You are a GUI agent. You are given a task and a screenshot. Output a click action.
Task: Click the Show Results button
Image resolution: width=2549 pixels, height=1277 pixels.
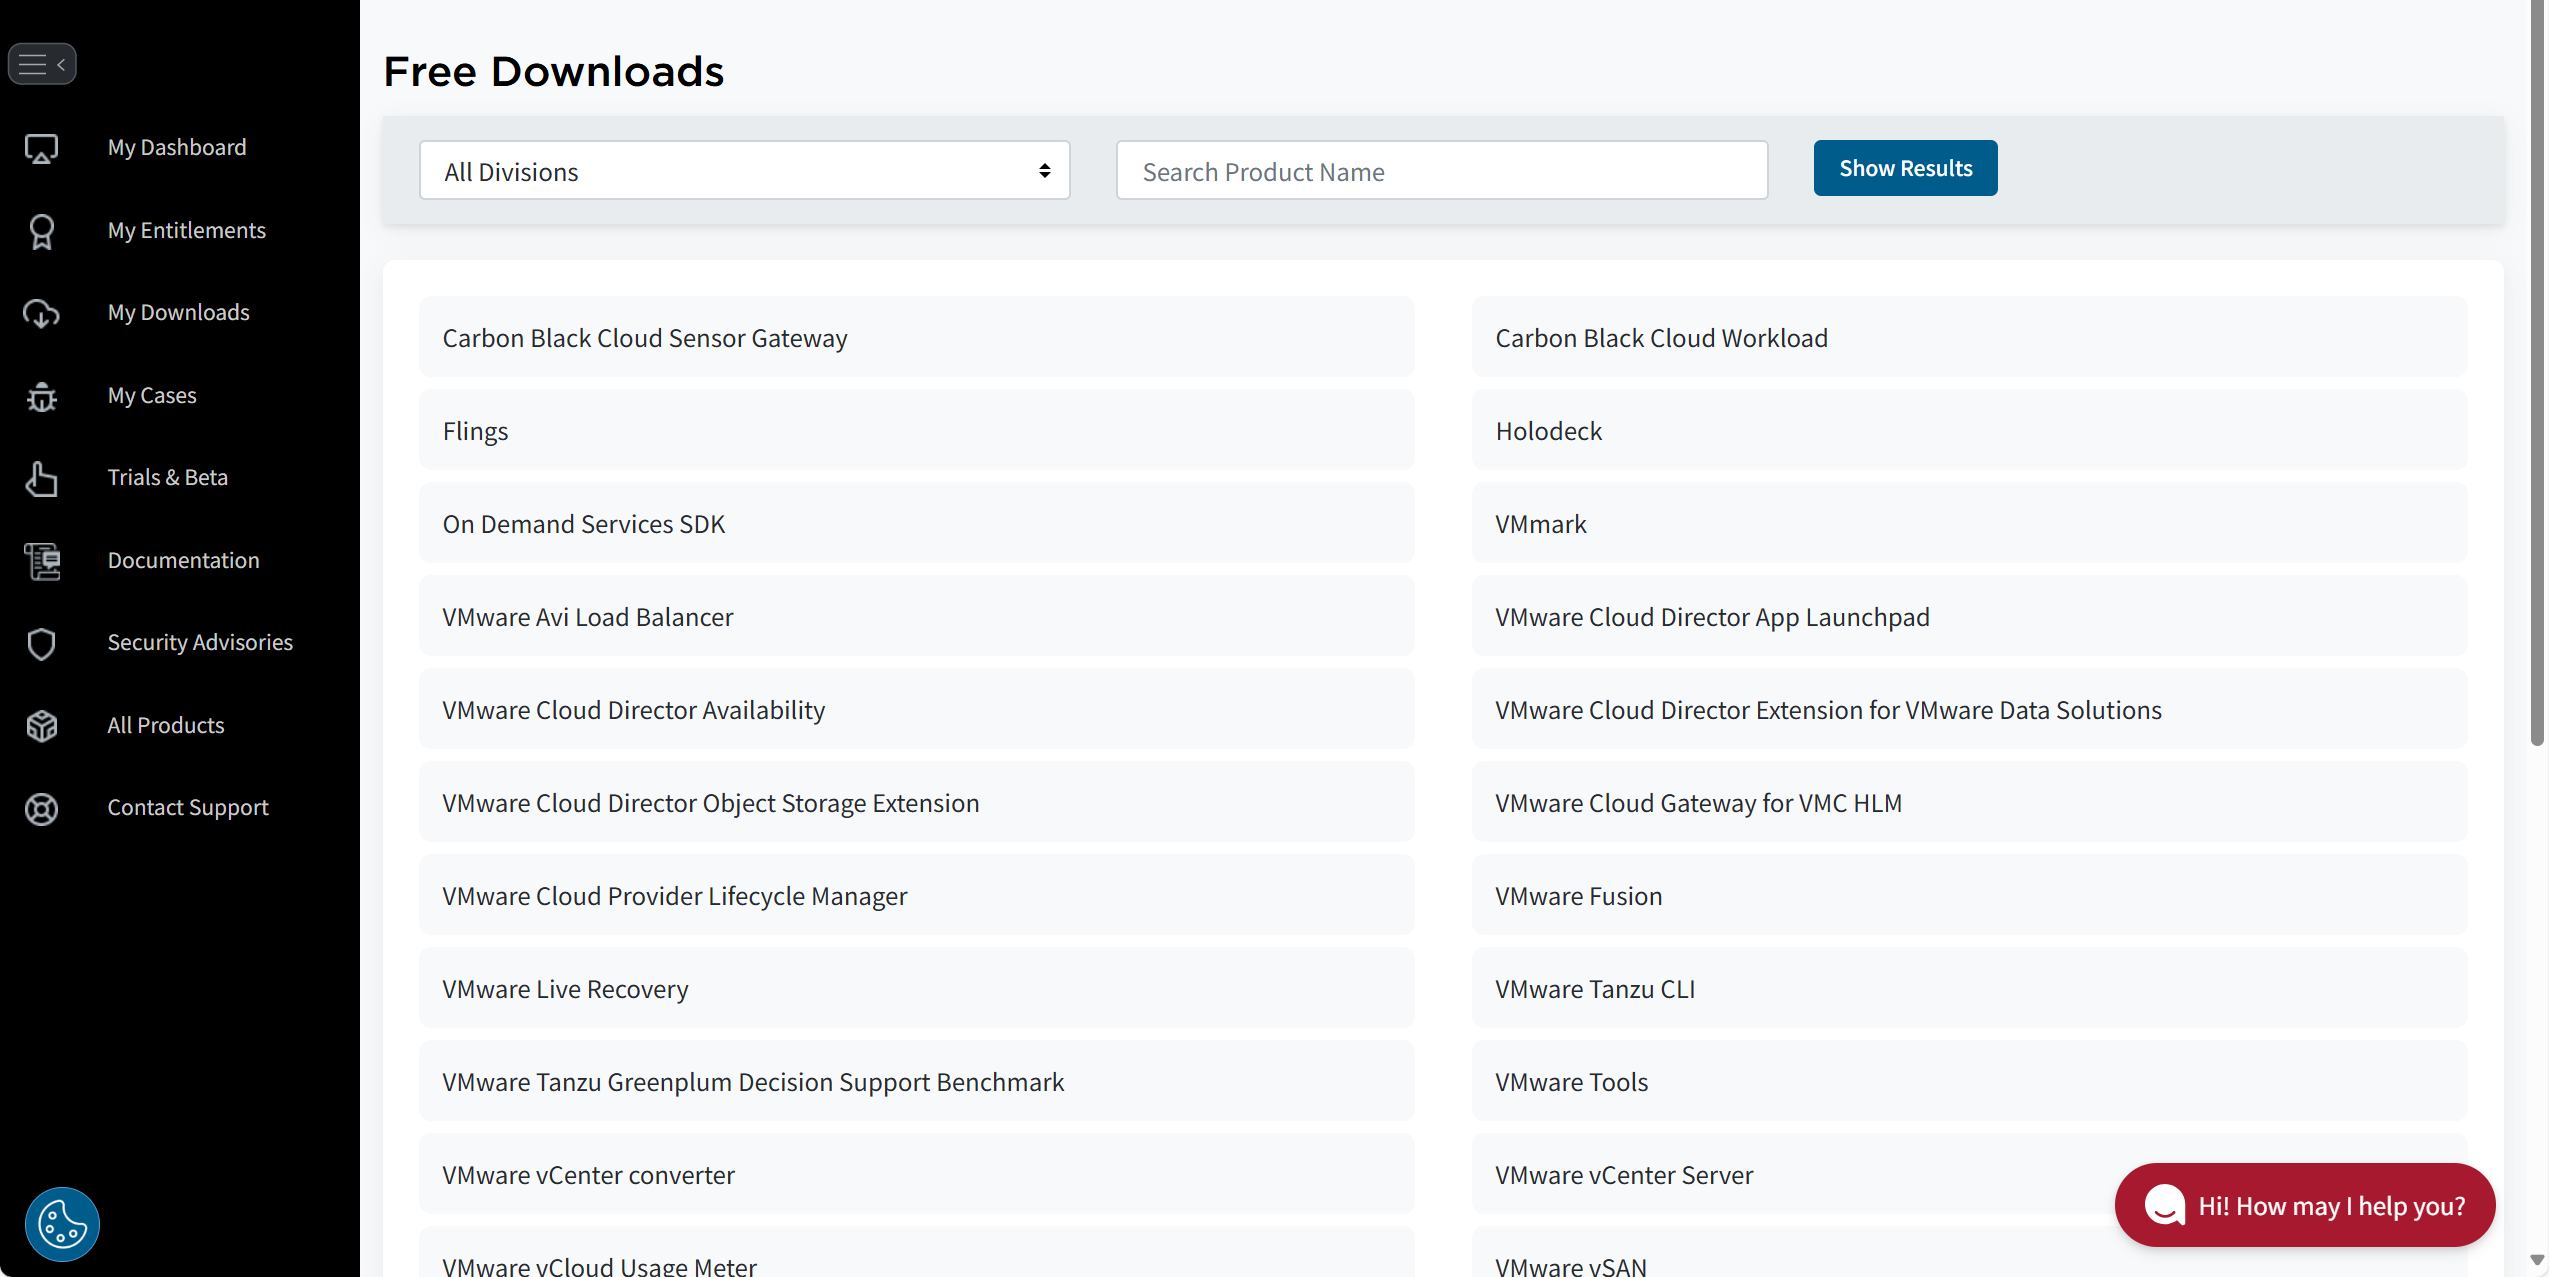tap(1904, 168)
